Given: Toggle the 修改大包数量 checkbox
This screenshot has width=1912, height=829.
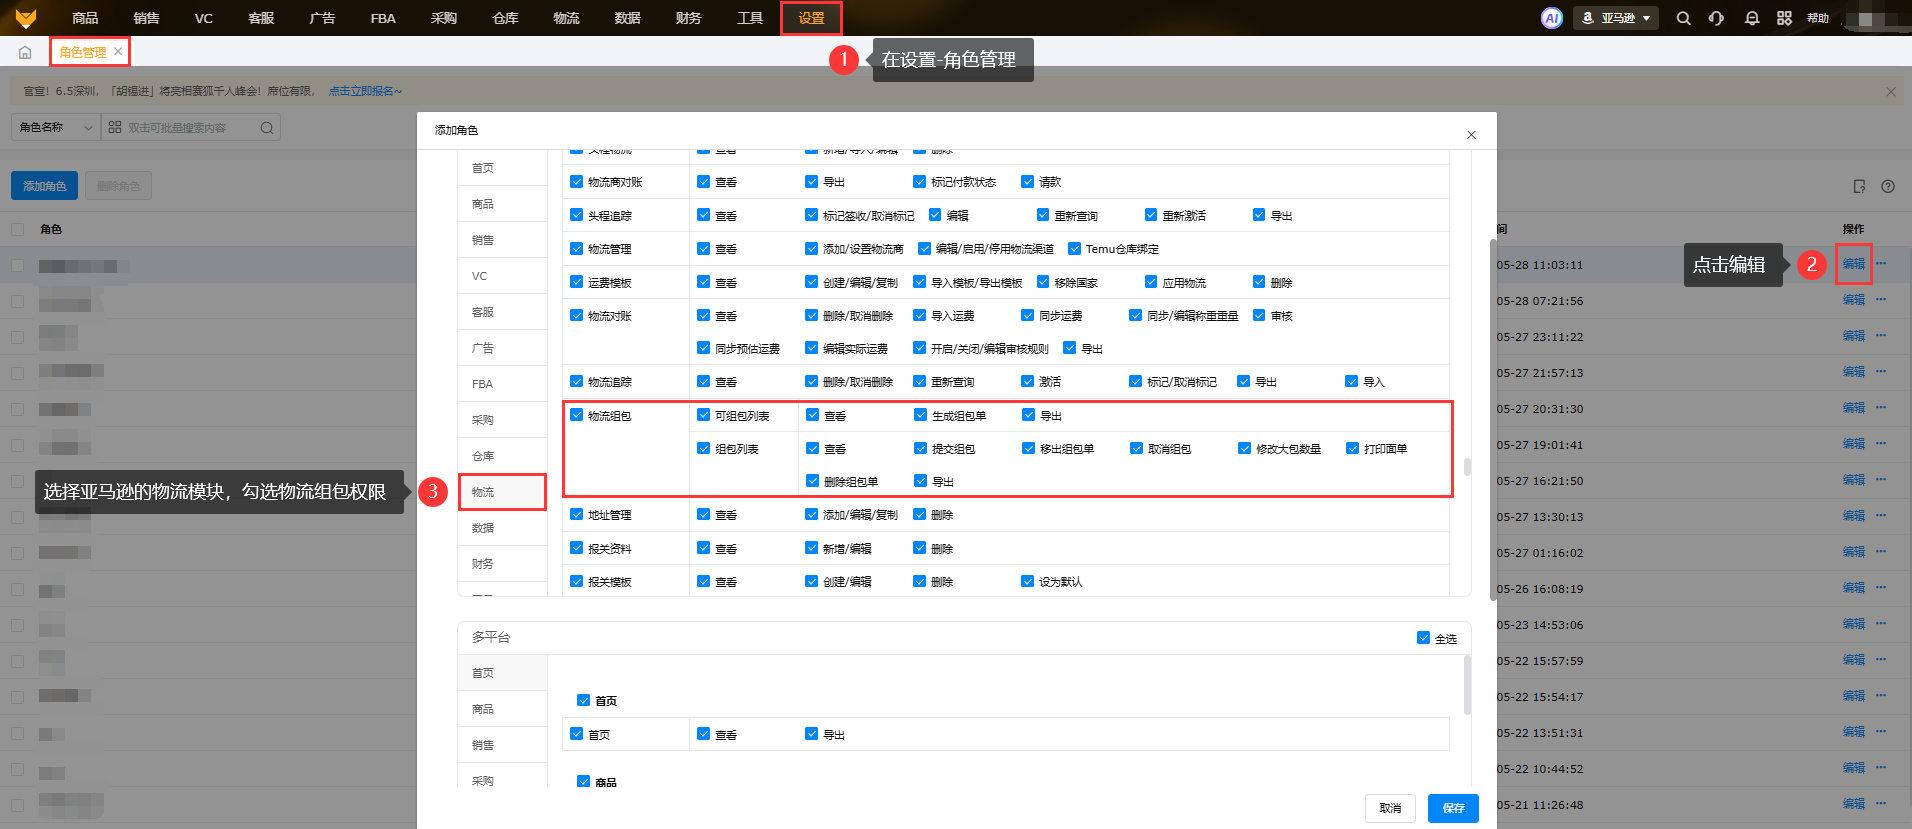Looking at the screenshot, I should 1244,448.
